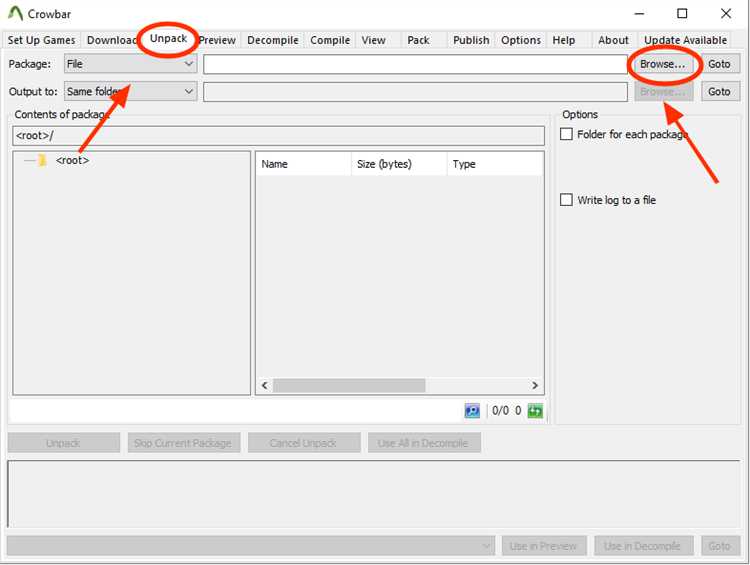
Task: Maximize the Crowbar window
Action: pyautogui.click(x=682, y=13)
